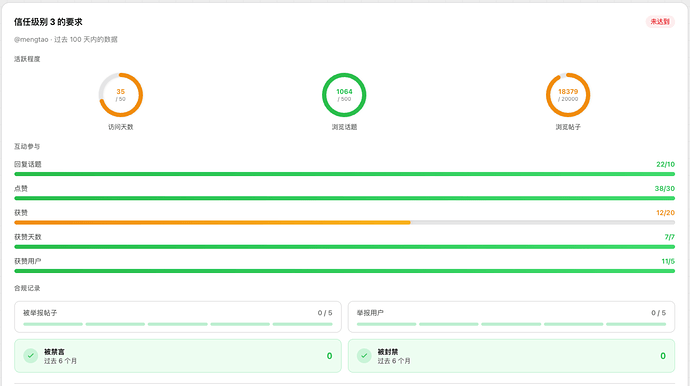Click the 回复话题 progress bar
The image size is (690, 386).
coord(344,174)
